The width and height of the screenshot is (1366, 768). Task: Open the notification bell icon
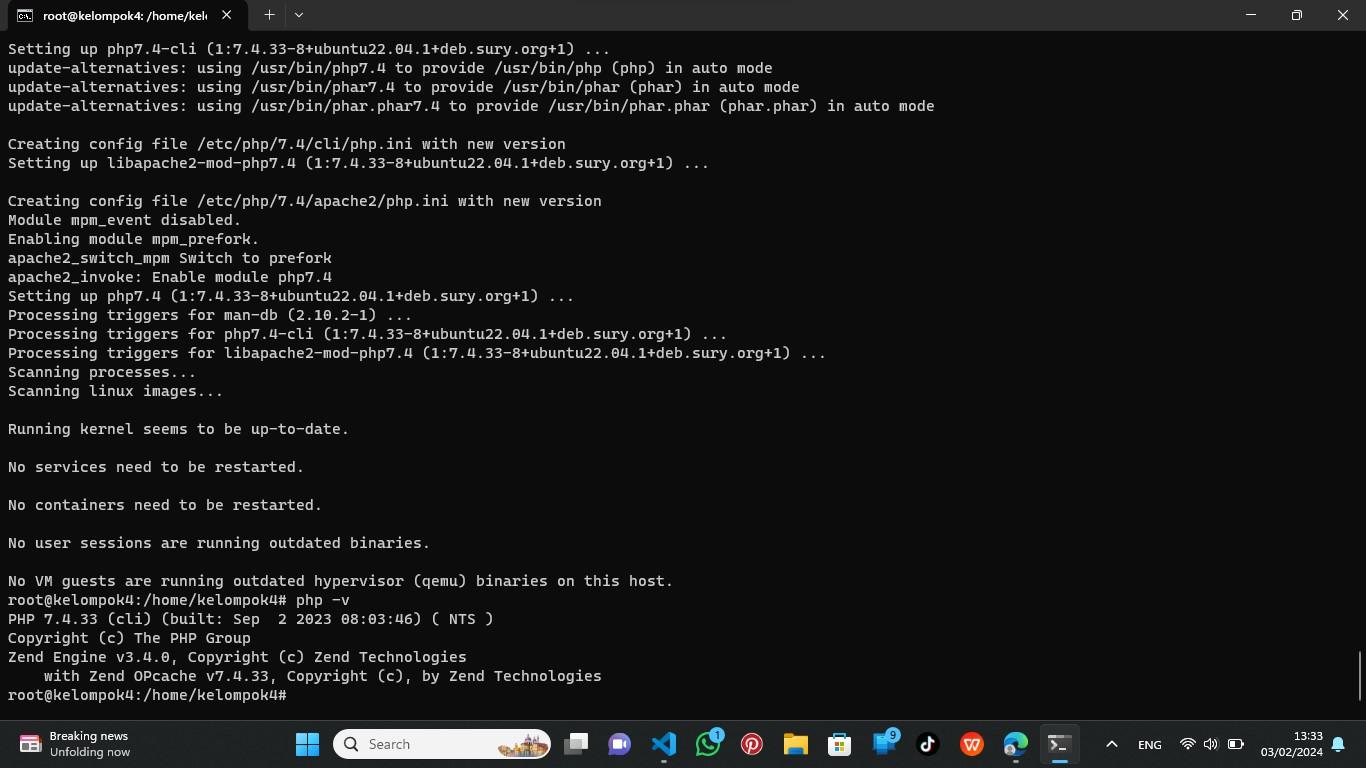(x=1338, y=744)
